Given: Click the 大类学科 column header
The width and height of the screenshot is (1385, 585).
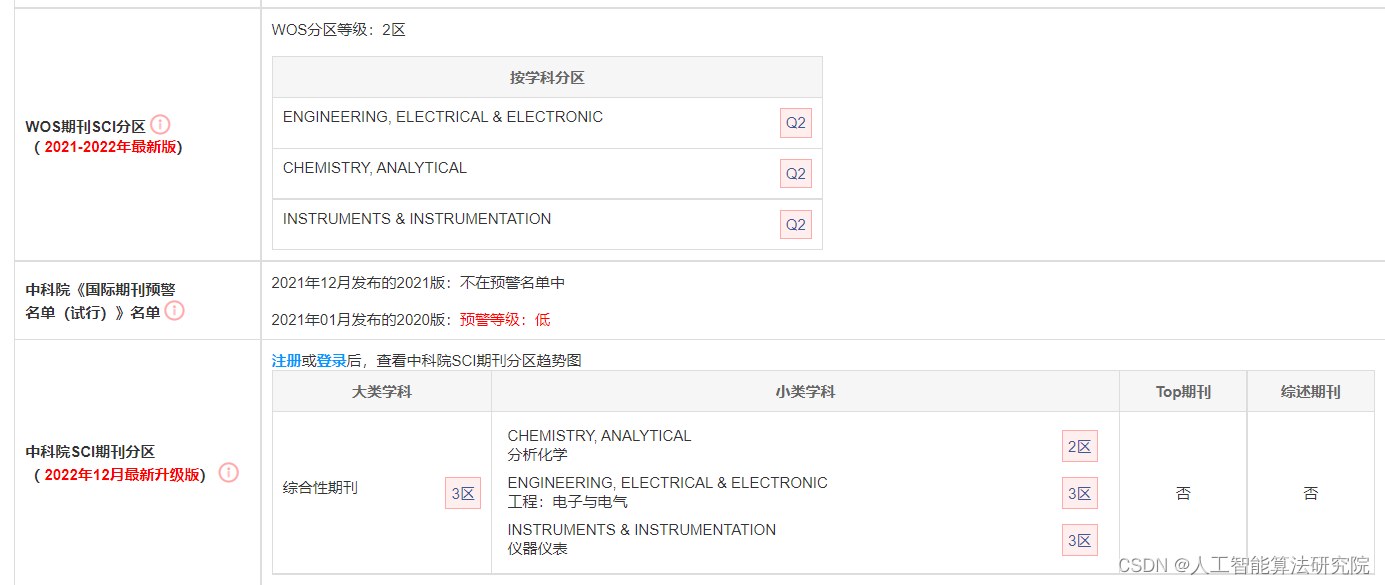Looking at the screenshot, I should point(381,392).
